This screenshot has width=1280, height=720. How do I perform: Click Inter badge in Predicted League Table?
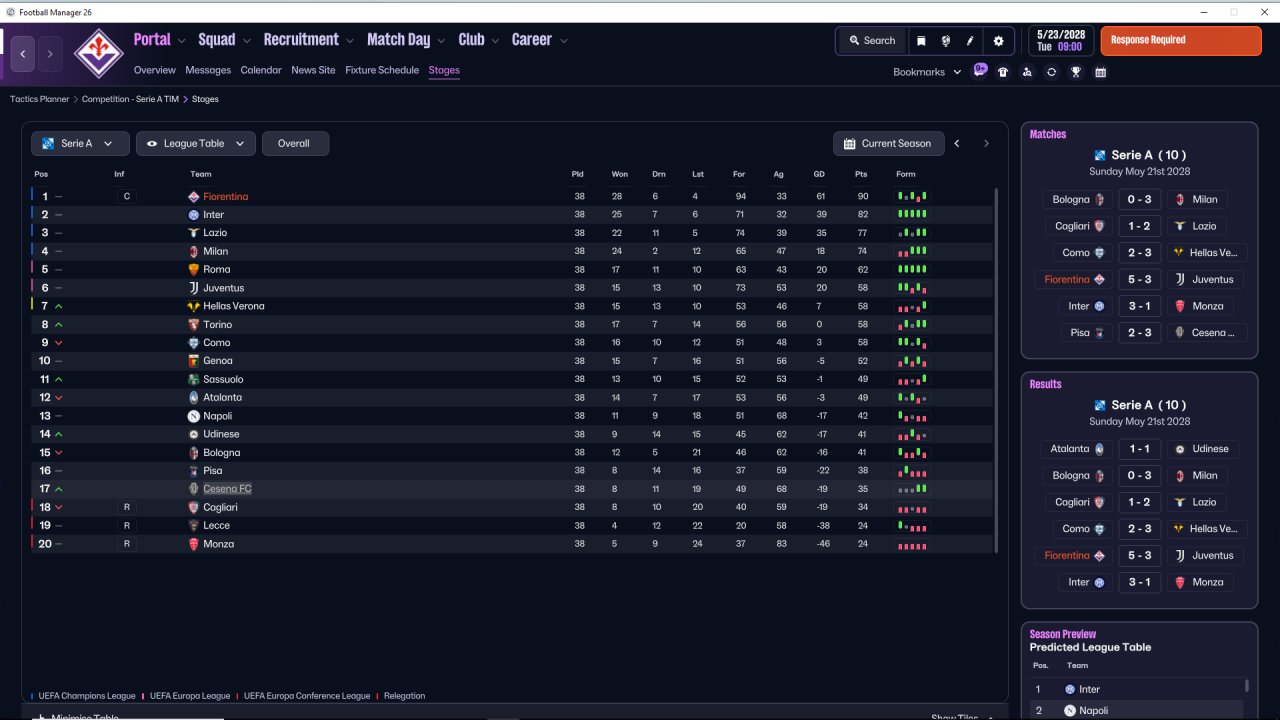[1070, 689]
